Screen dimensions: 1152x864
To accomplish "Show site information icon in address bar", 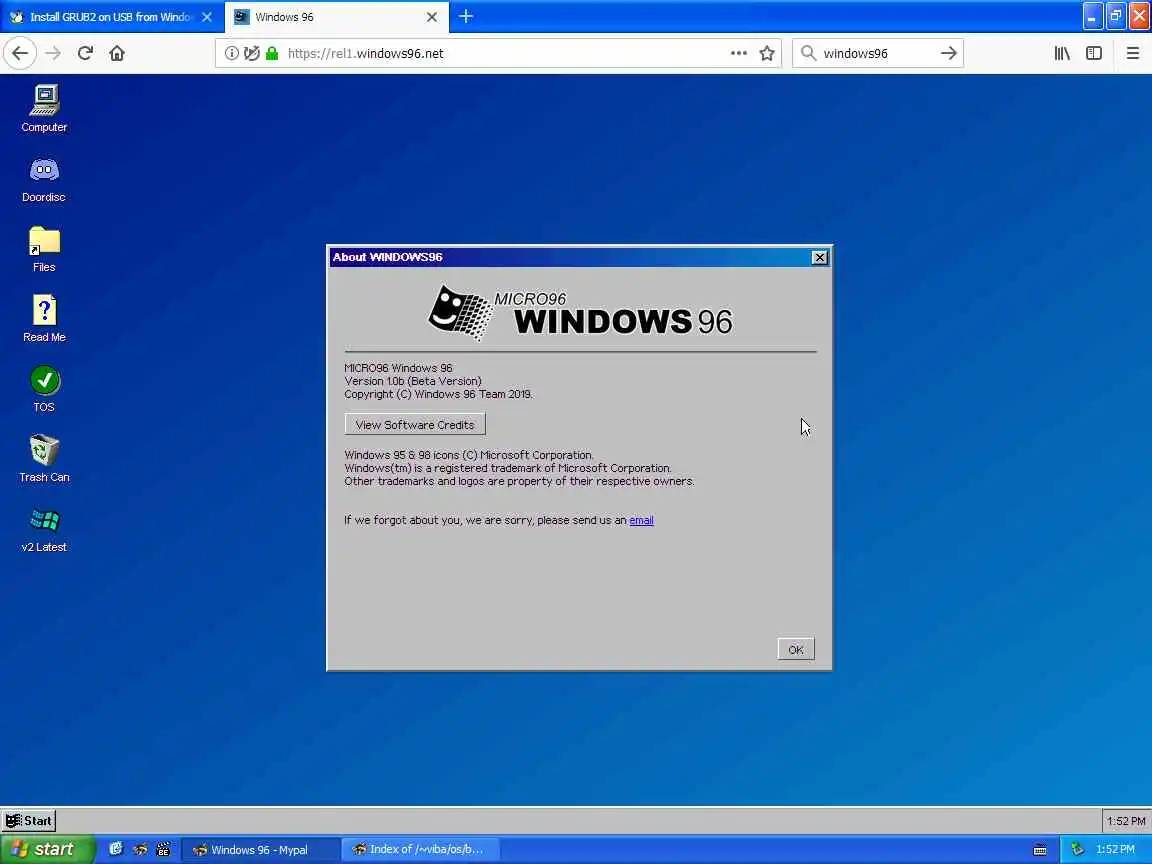I will point(231,53).
